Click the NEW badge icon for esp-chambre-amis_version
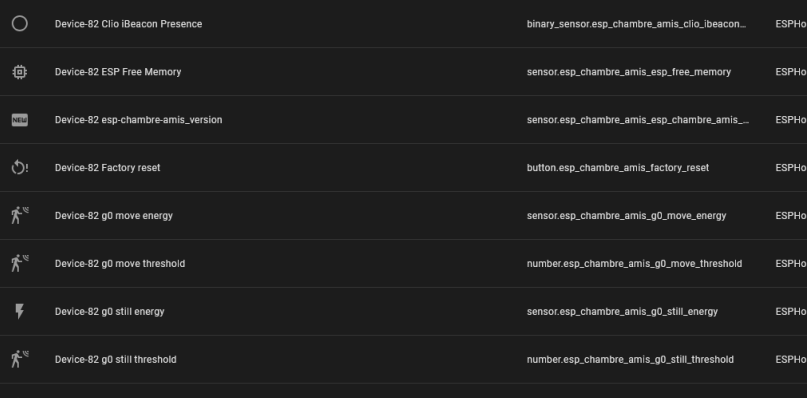 20,120
